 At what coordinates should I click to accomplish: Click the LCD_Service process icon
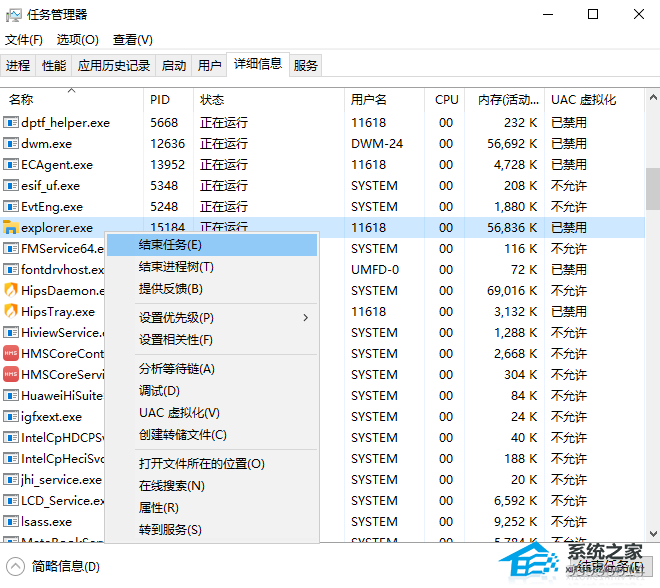pos(11,500)
